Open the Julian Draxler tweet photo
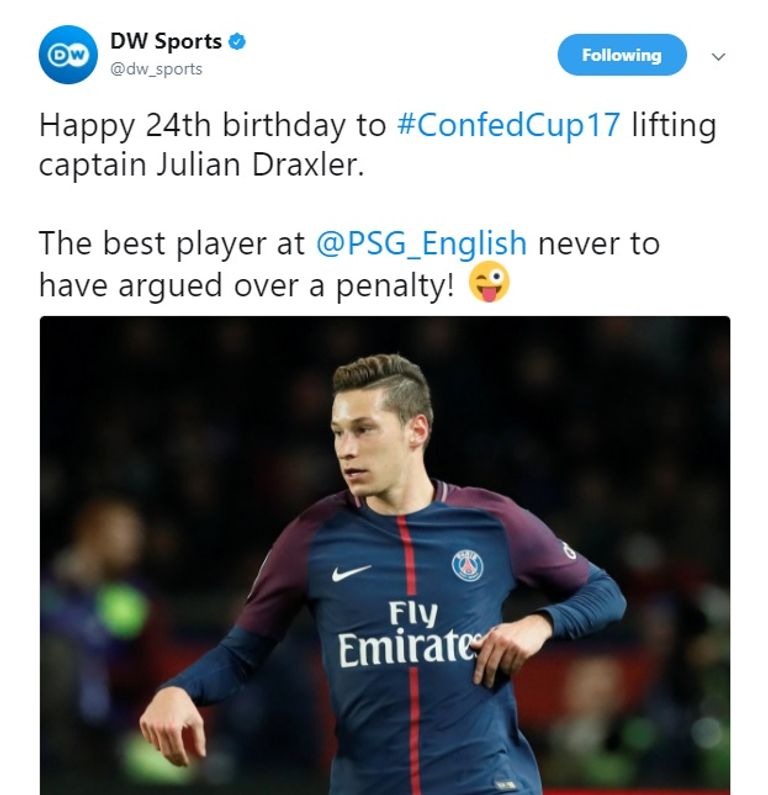768x795 pixels. (x=385, y=555)
